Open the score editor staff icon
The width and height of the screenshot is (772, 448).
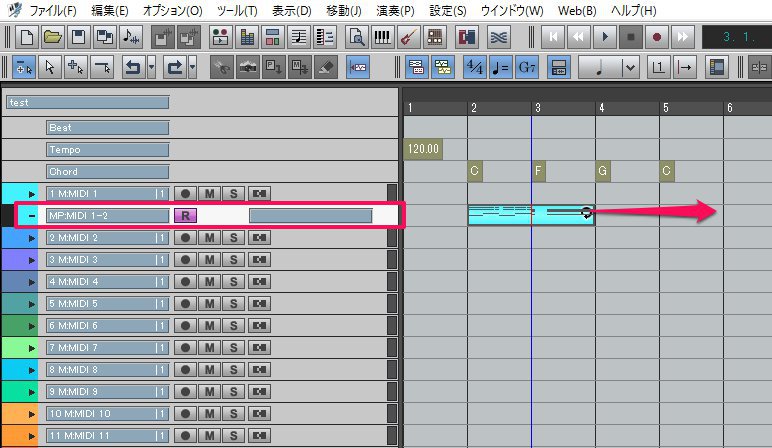[299, 37]
